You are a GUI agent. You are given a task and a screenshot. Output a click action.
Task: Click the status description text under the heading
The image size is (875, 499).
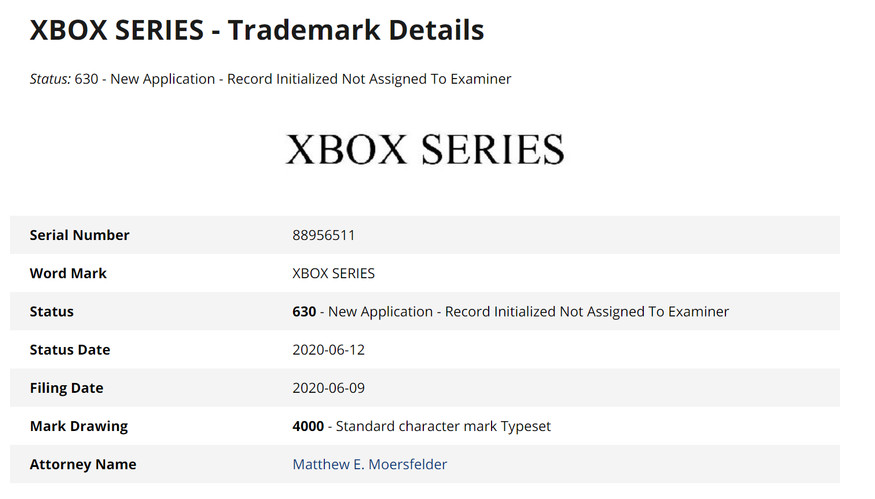pyautogui.click(x=310, y=79)
